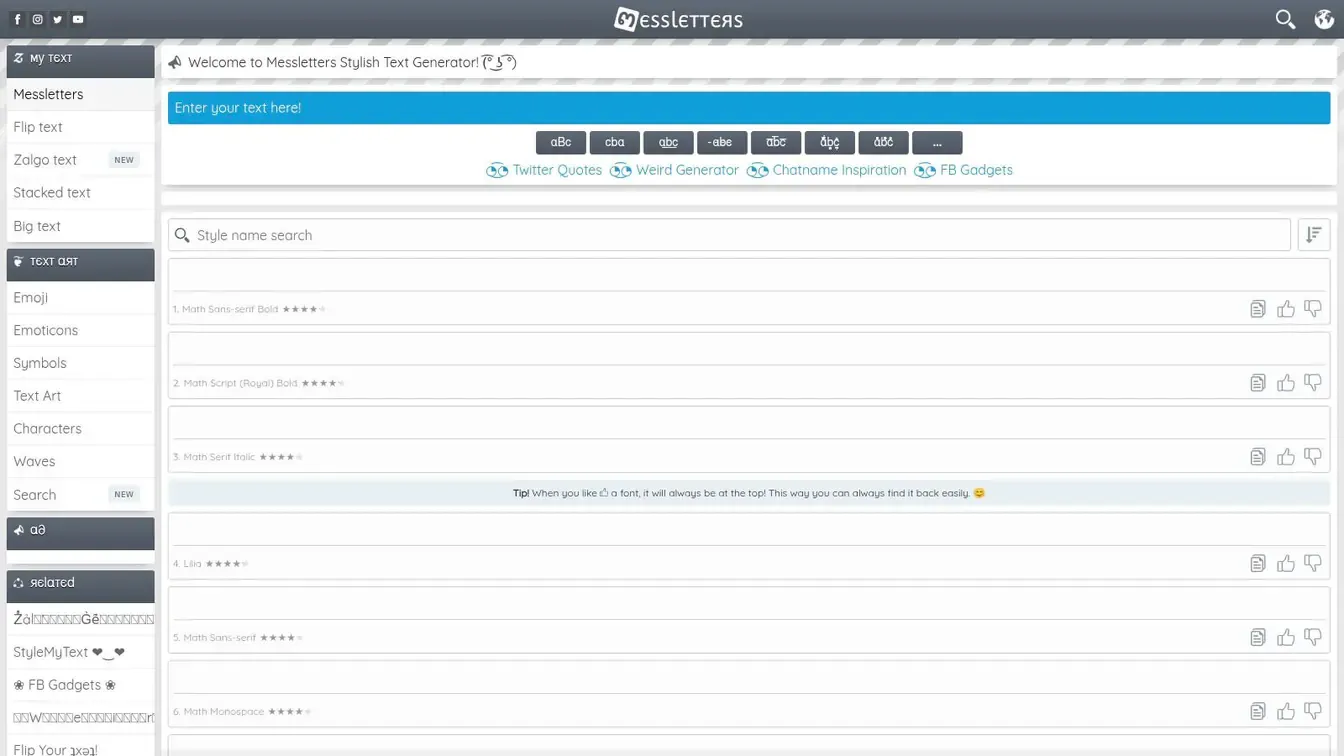The height and width of the screenshot is (756, 1344).
Task: Copy the Lilia style text
Action: 1257,564
